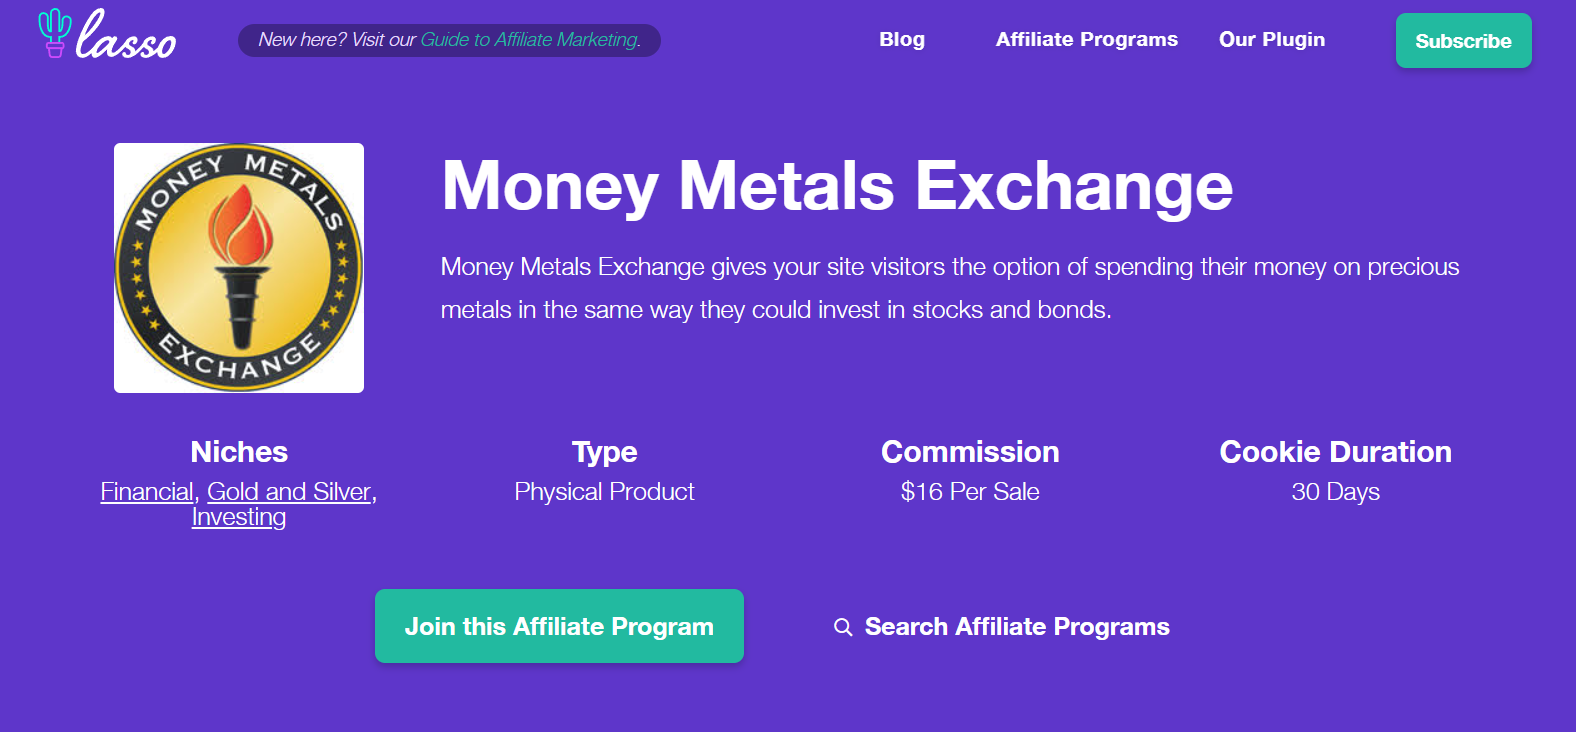
Task: Open the Blog menu item
Action: click(902, 40)
